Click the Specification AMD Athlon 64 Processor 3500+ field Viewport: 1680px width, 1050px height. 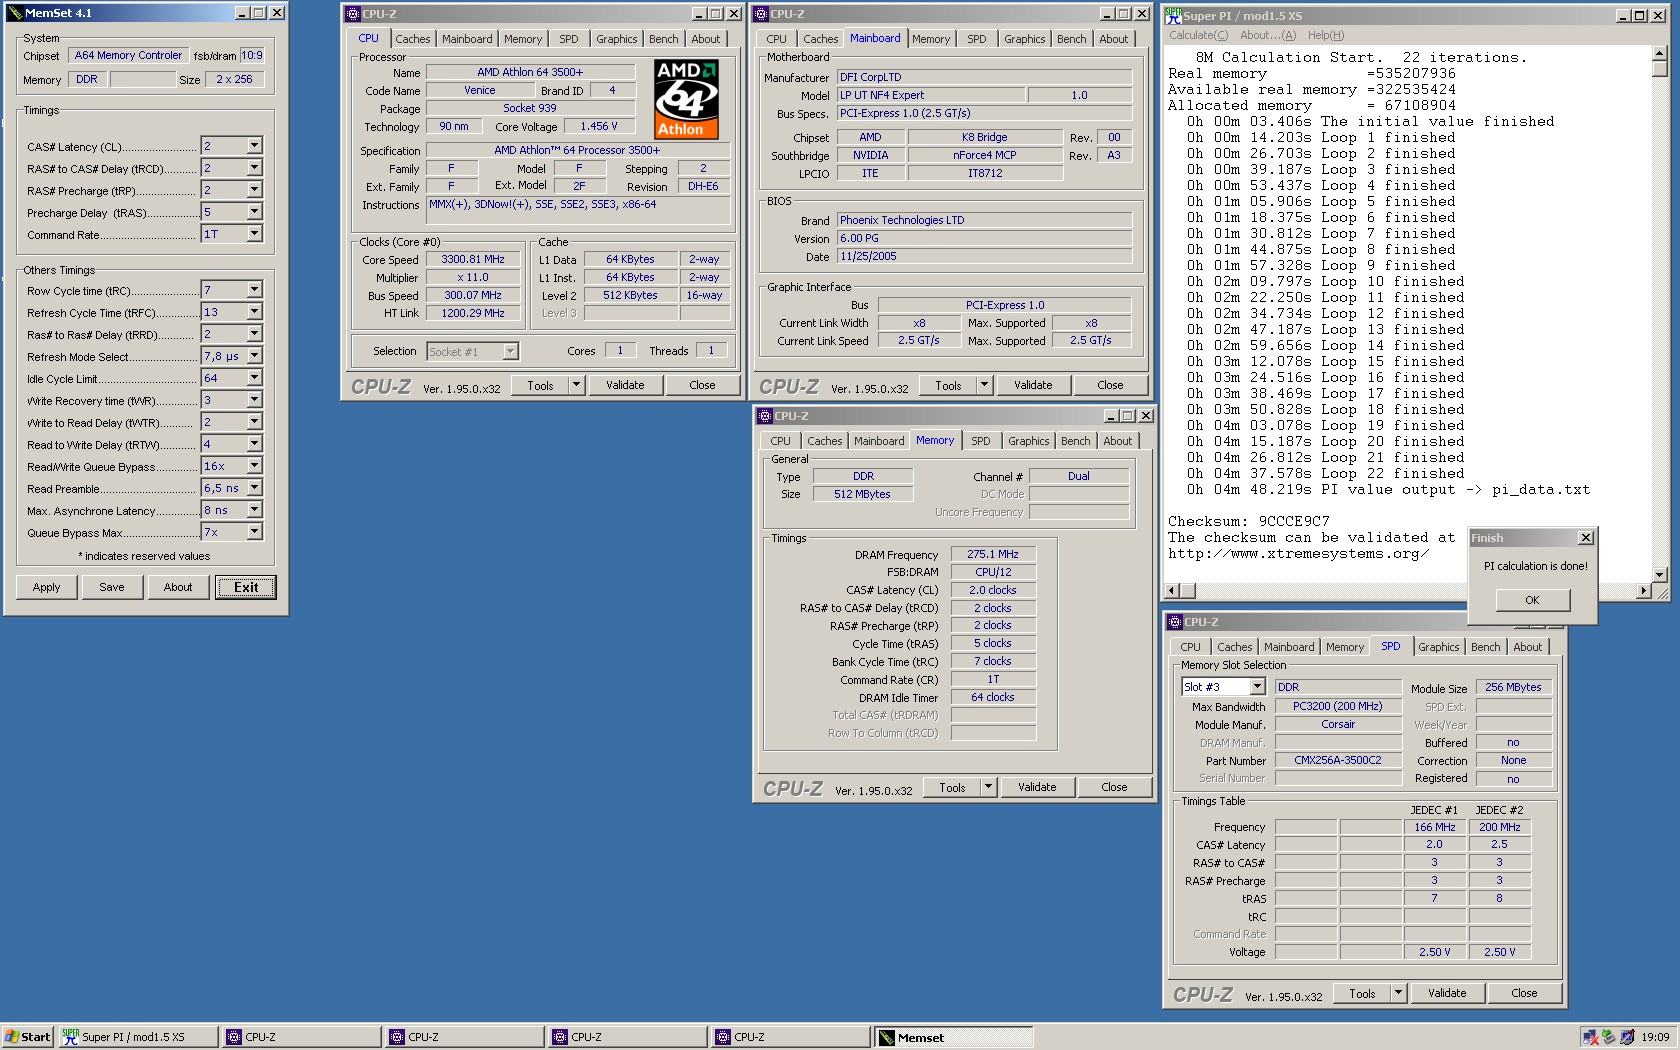tap(577, 150)
